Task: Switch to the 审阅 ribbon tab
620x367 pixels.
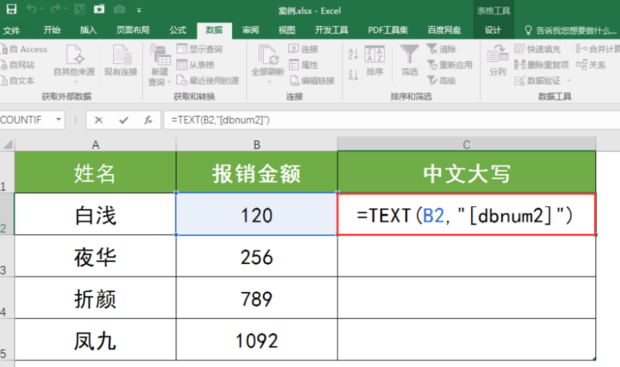Action: click(250, 30)
